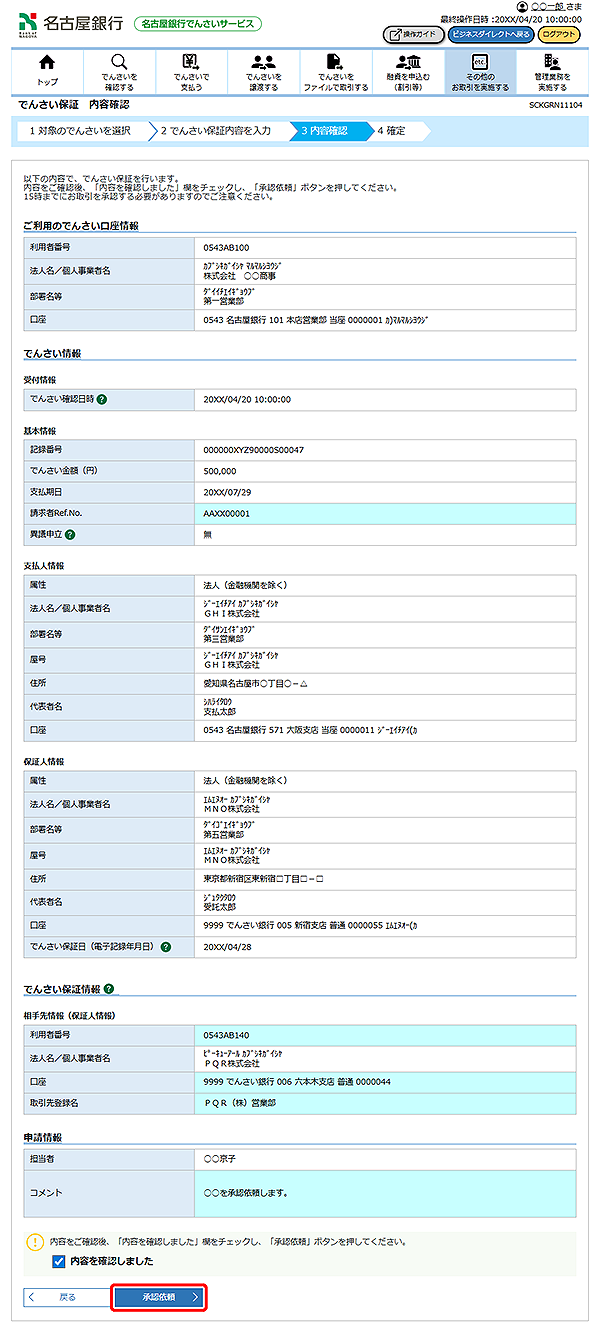This screenshot has width=600, height=1327.
Task: Toggle the 内容を確認しました checkbox
Action: 58,1261
